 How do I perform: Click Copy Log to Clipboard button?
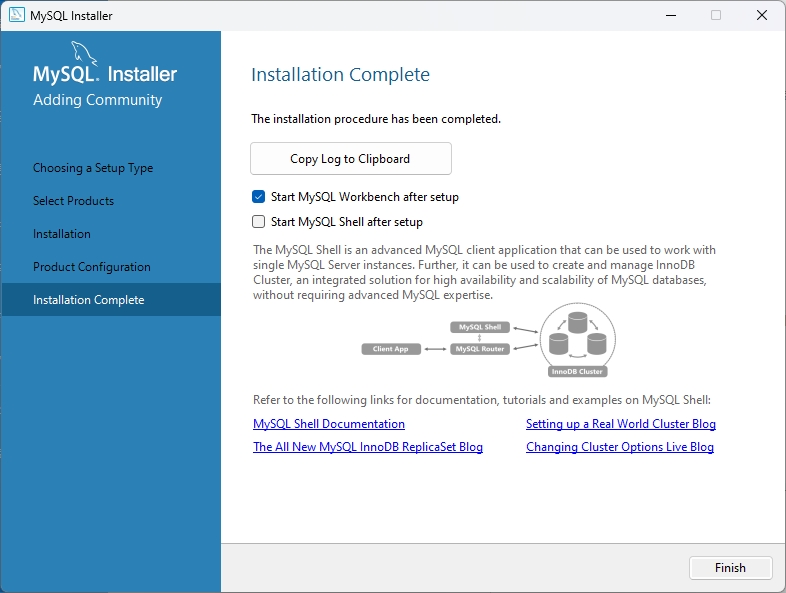[350, 158]
